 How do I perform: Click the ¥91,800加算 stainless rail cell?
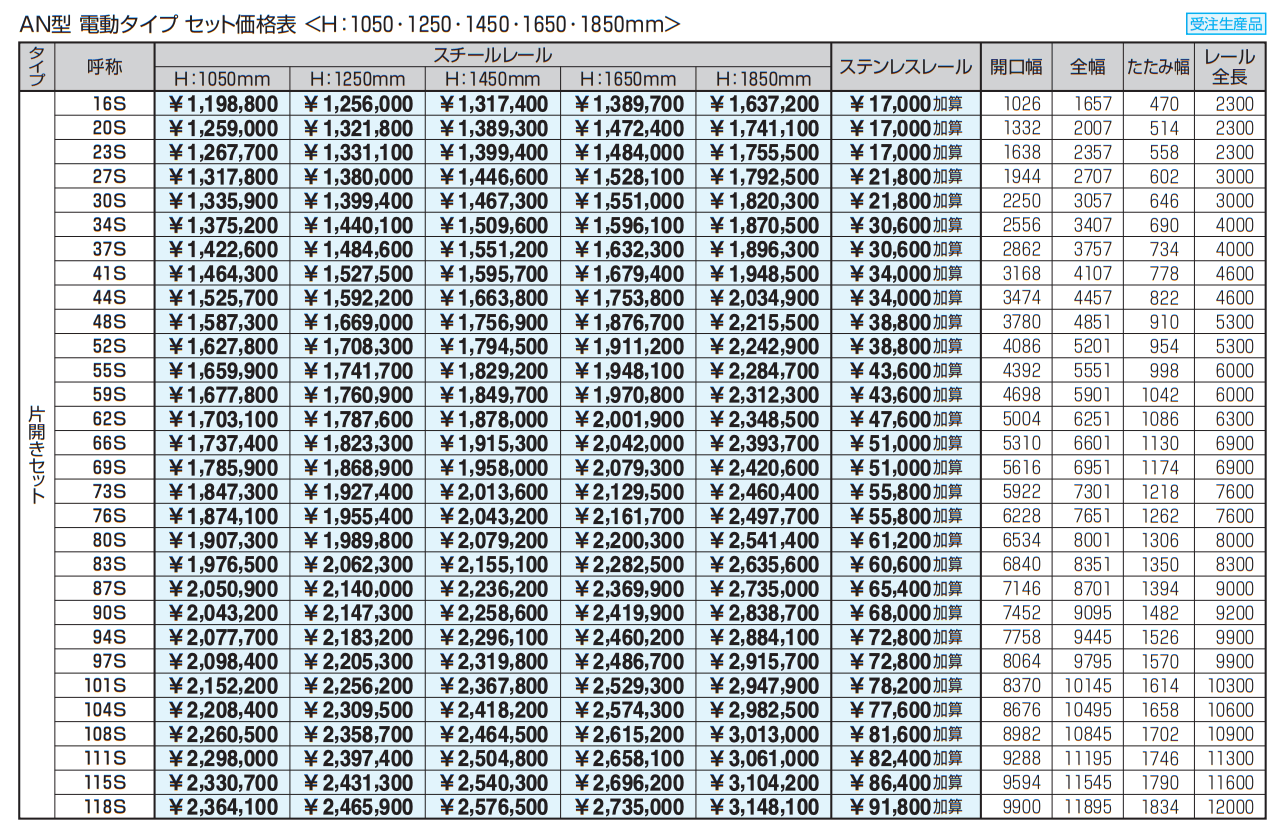904,807
